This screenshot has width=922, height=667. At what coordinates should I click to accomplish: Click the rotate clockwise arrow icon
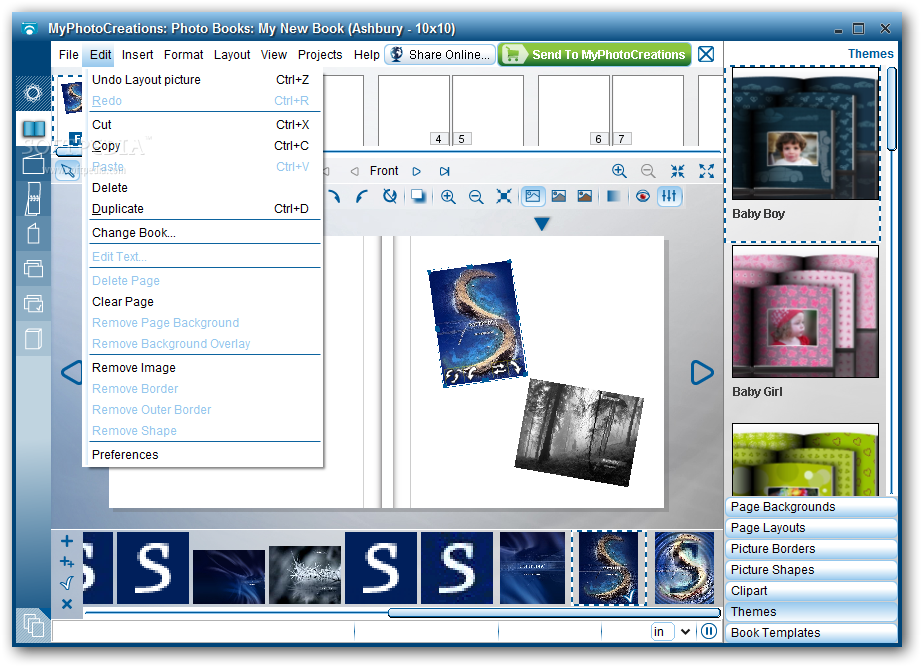(333, 196)
